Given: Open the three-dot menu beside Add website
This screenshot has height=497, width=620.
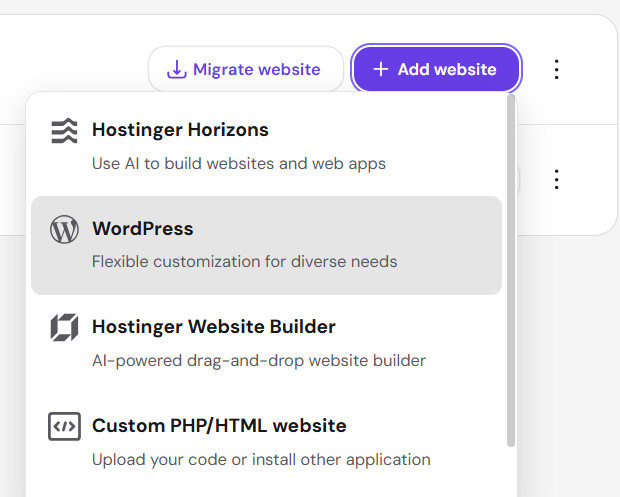Looking at the screenshot, I should (x=556, y=69).
